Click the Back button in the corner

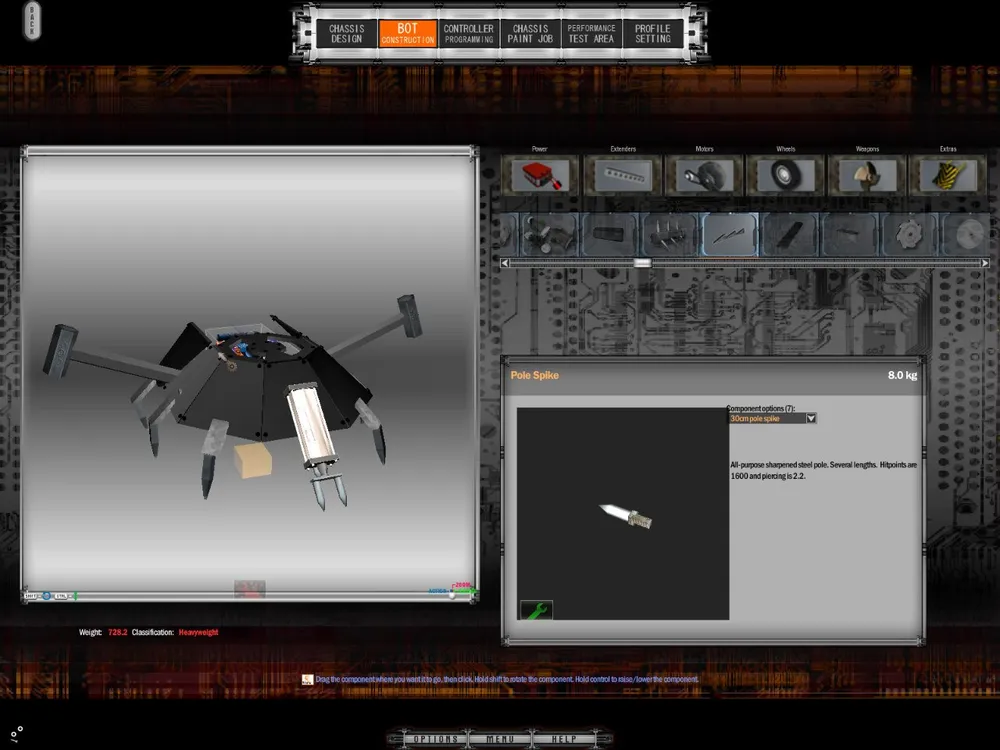(x=31, y=20)
